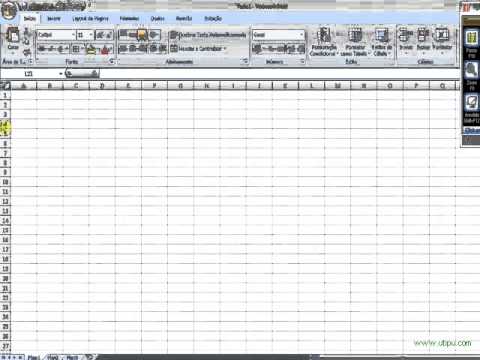
Task: Open the Revisão tab
Action: coord(184,19)
